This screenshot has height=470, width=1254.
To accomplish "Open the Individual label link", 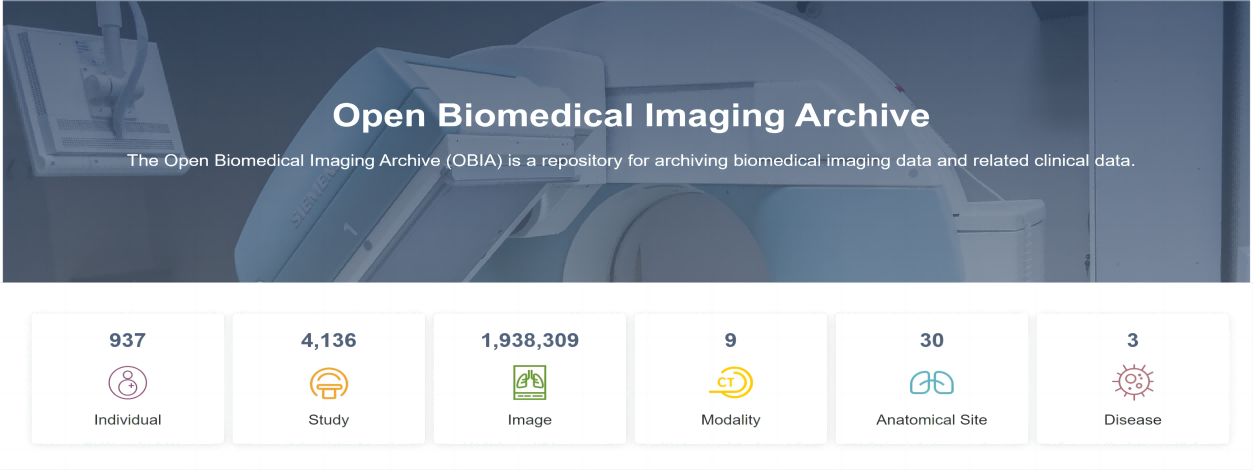I will (128, 420).
